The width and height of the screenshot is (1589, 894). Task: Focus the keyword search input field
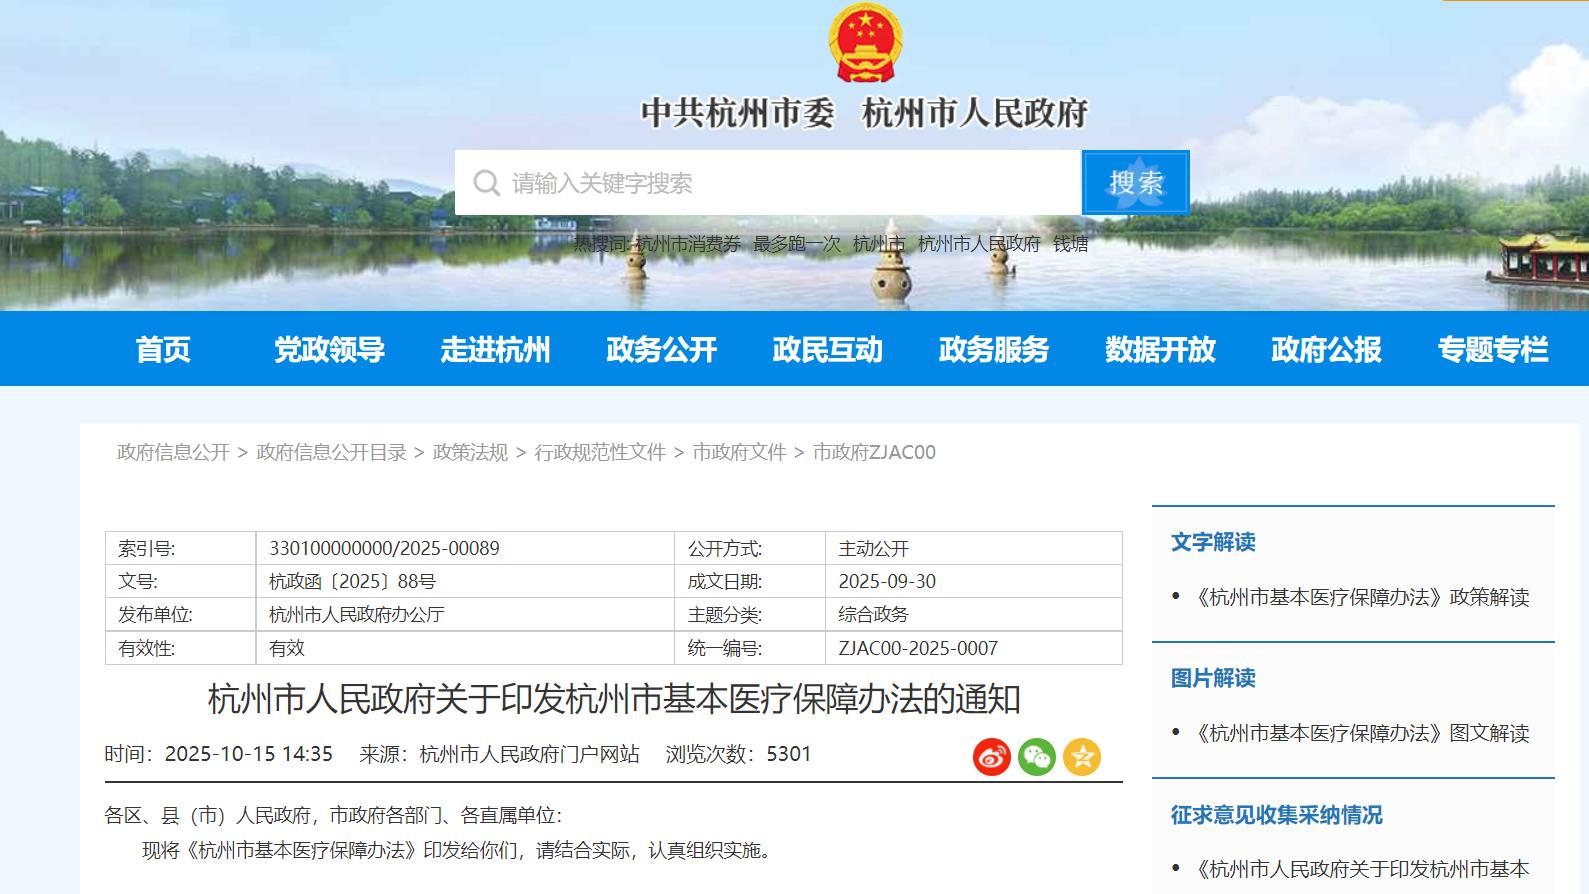click(768, 183)
